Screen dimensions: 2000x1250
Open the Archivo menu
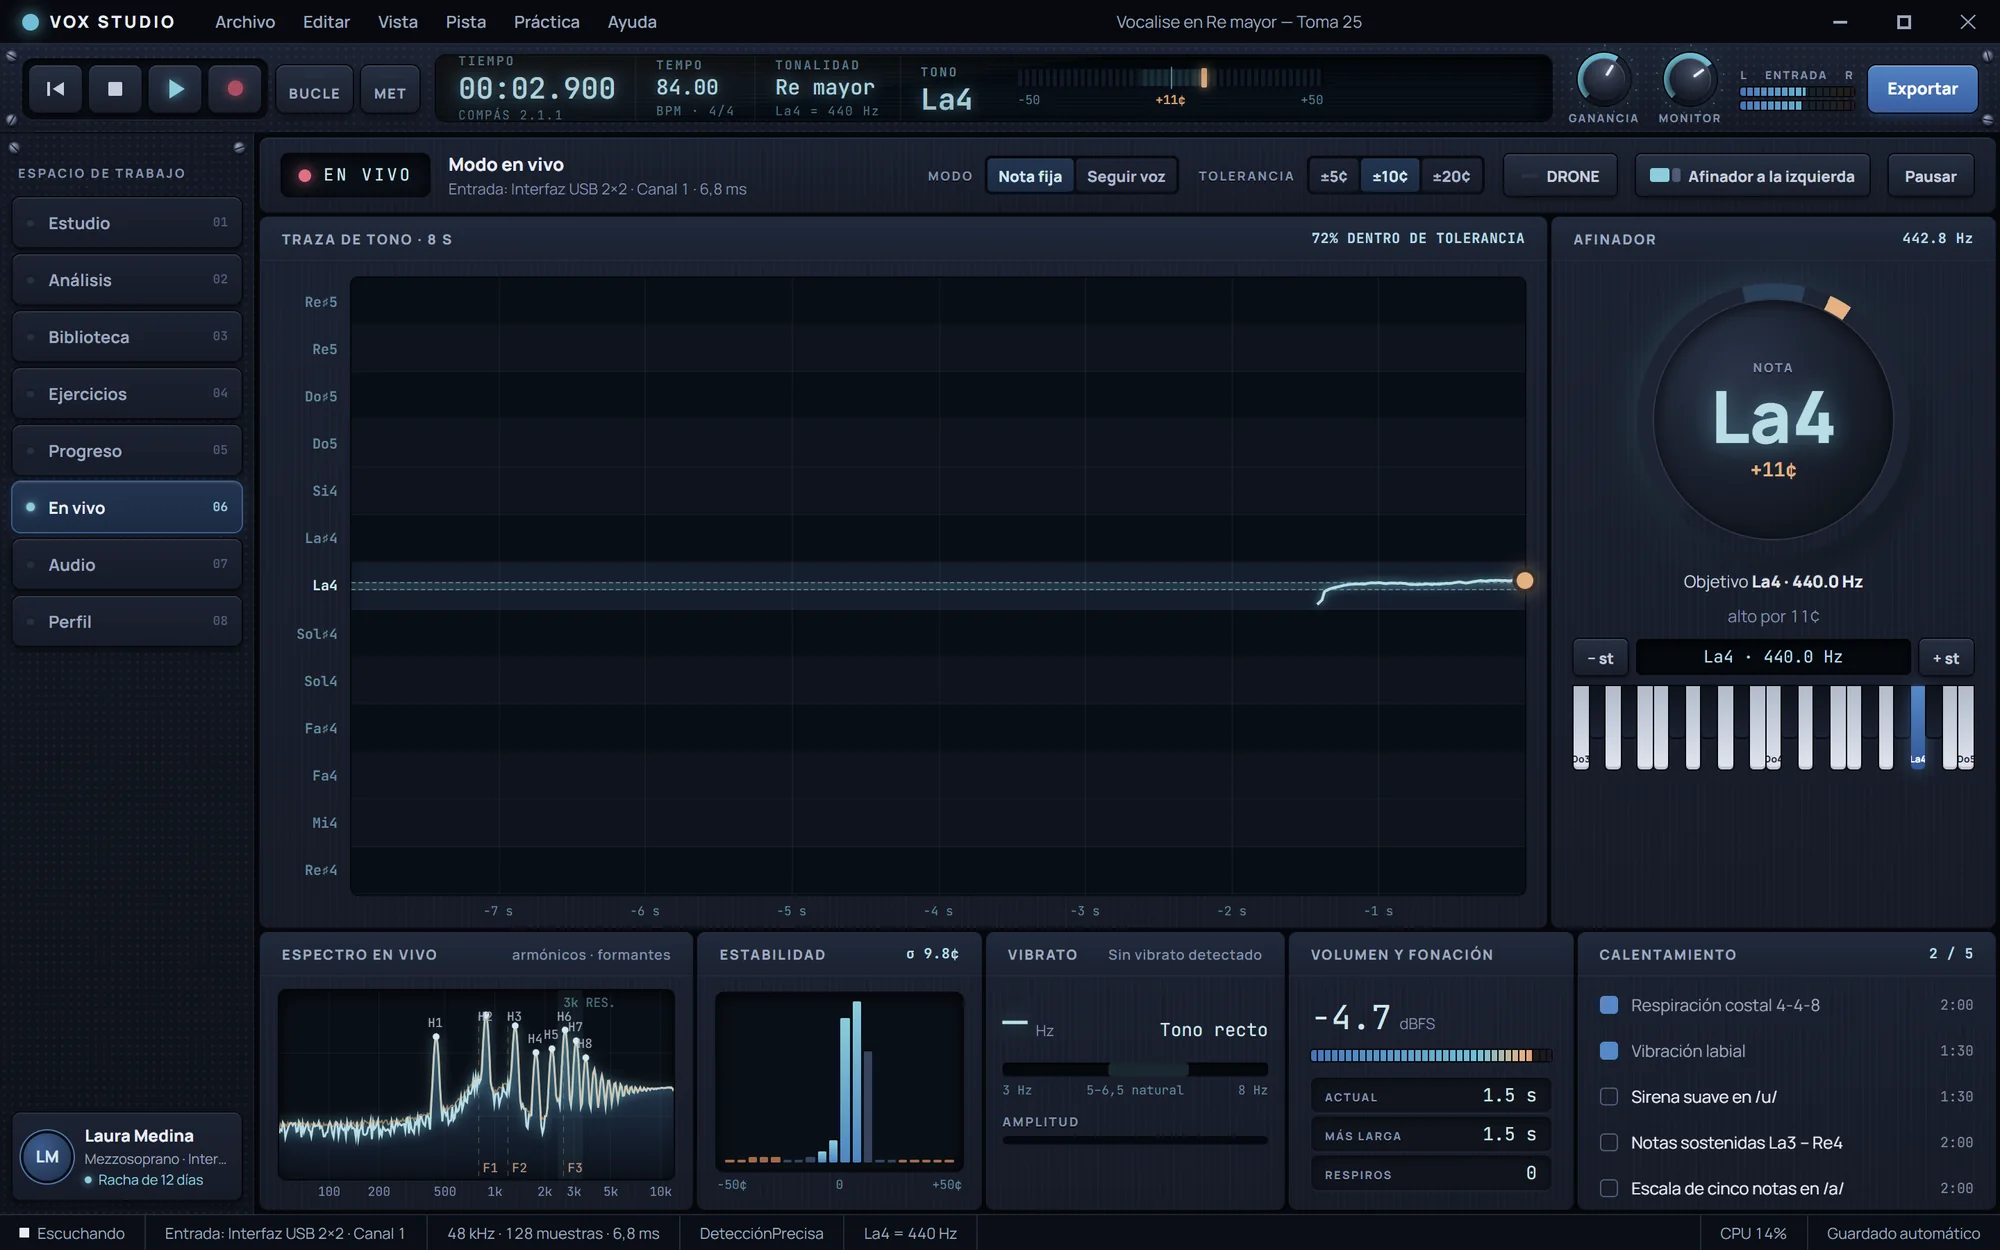pos(245,21)
